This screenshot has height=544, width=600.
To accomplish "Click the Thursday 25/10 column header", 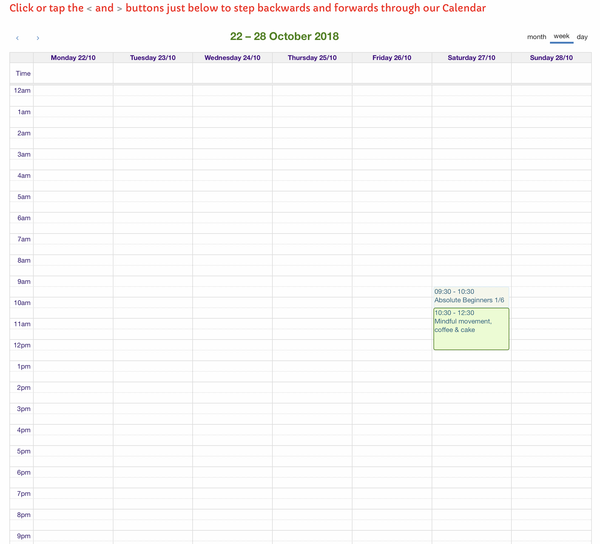I will (x=312, y=58).
